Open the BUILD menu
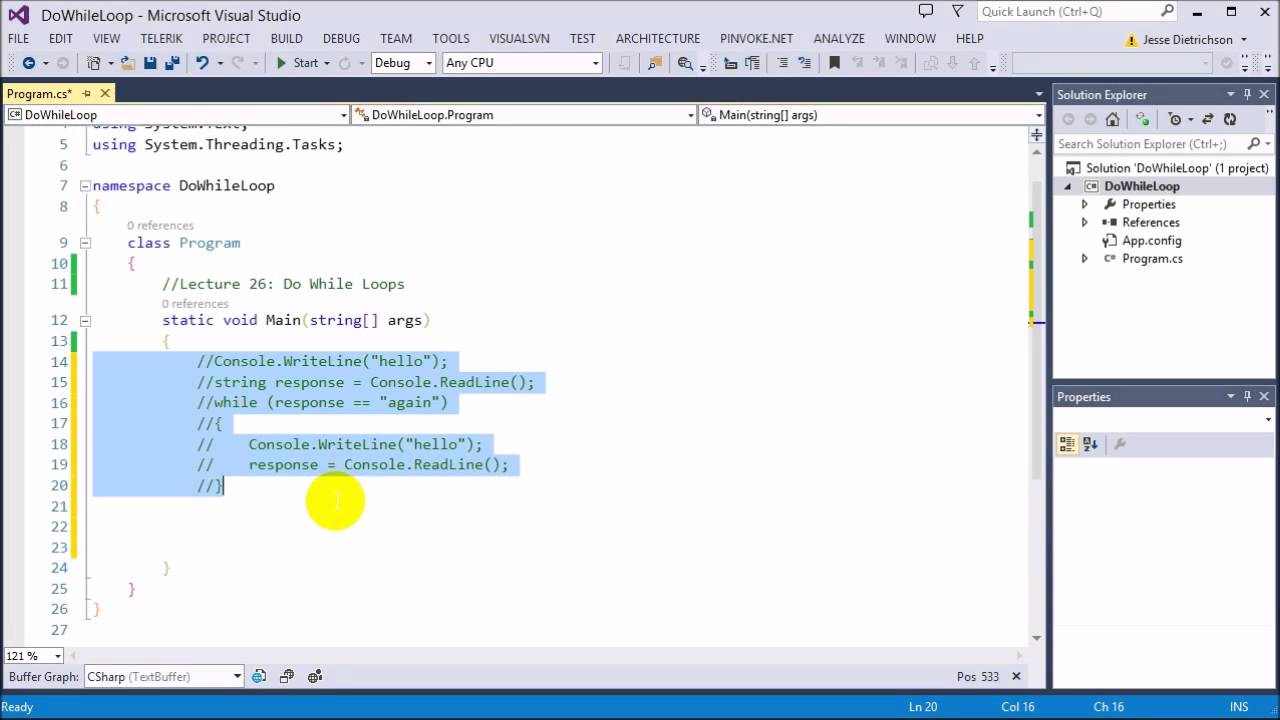Screen dimensions: 1280x720 tap(286, 38)
